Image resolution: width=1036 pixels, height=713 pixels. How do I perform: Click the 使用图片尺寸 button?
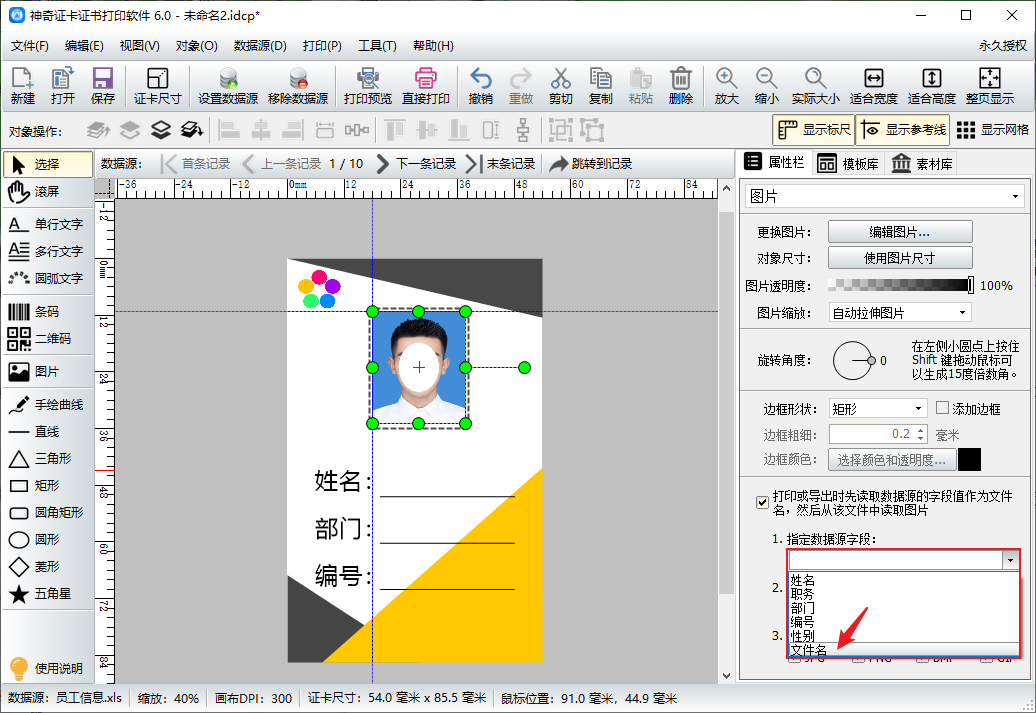(x=900, y=258)
